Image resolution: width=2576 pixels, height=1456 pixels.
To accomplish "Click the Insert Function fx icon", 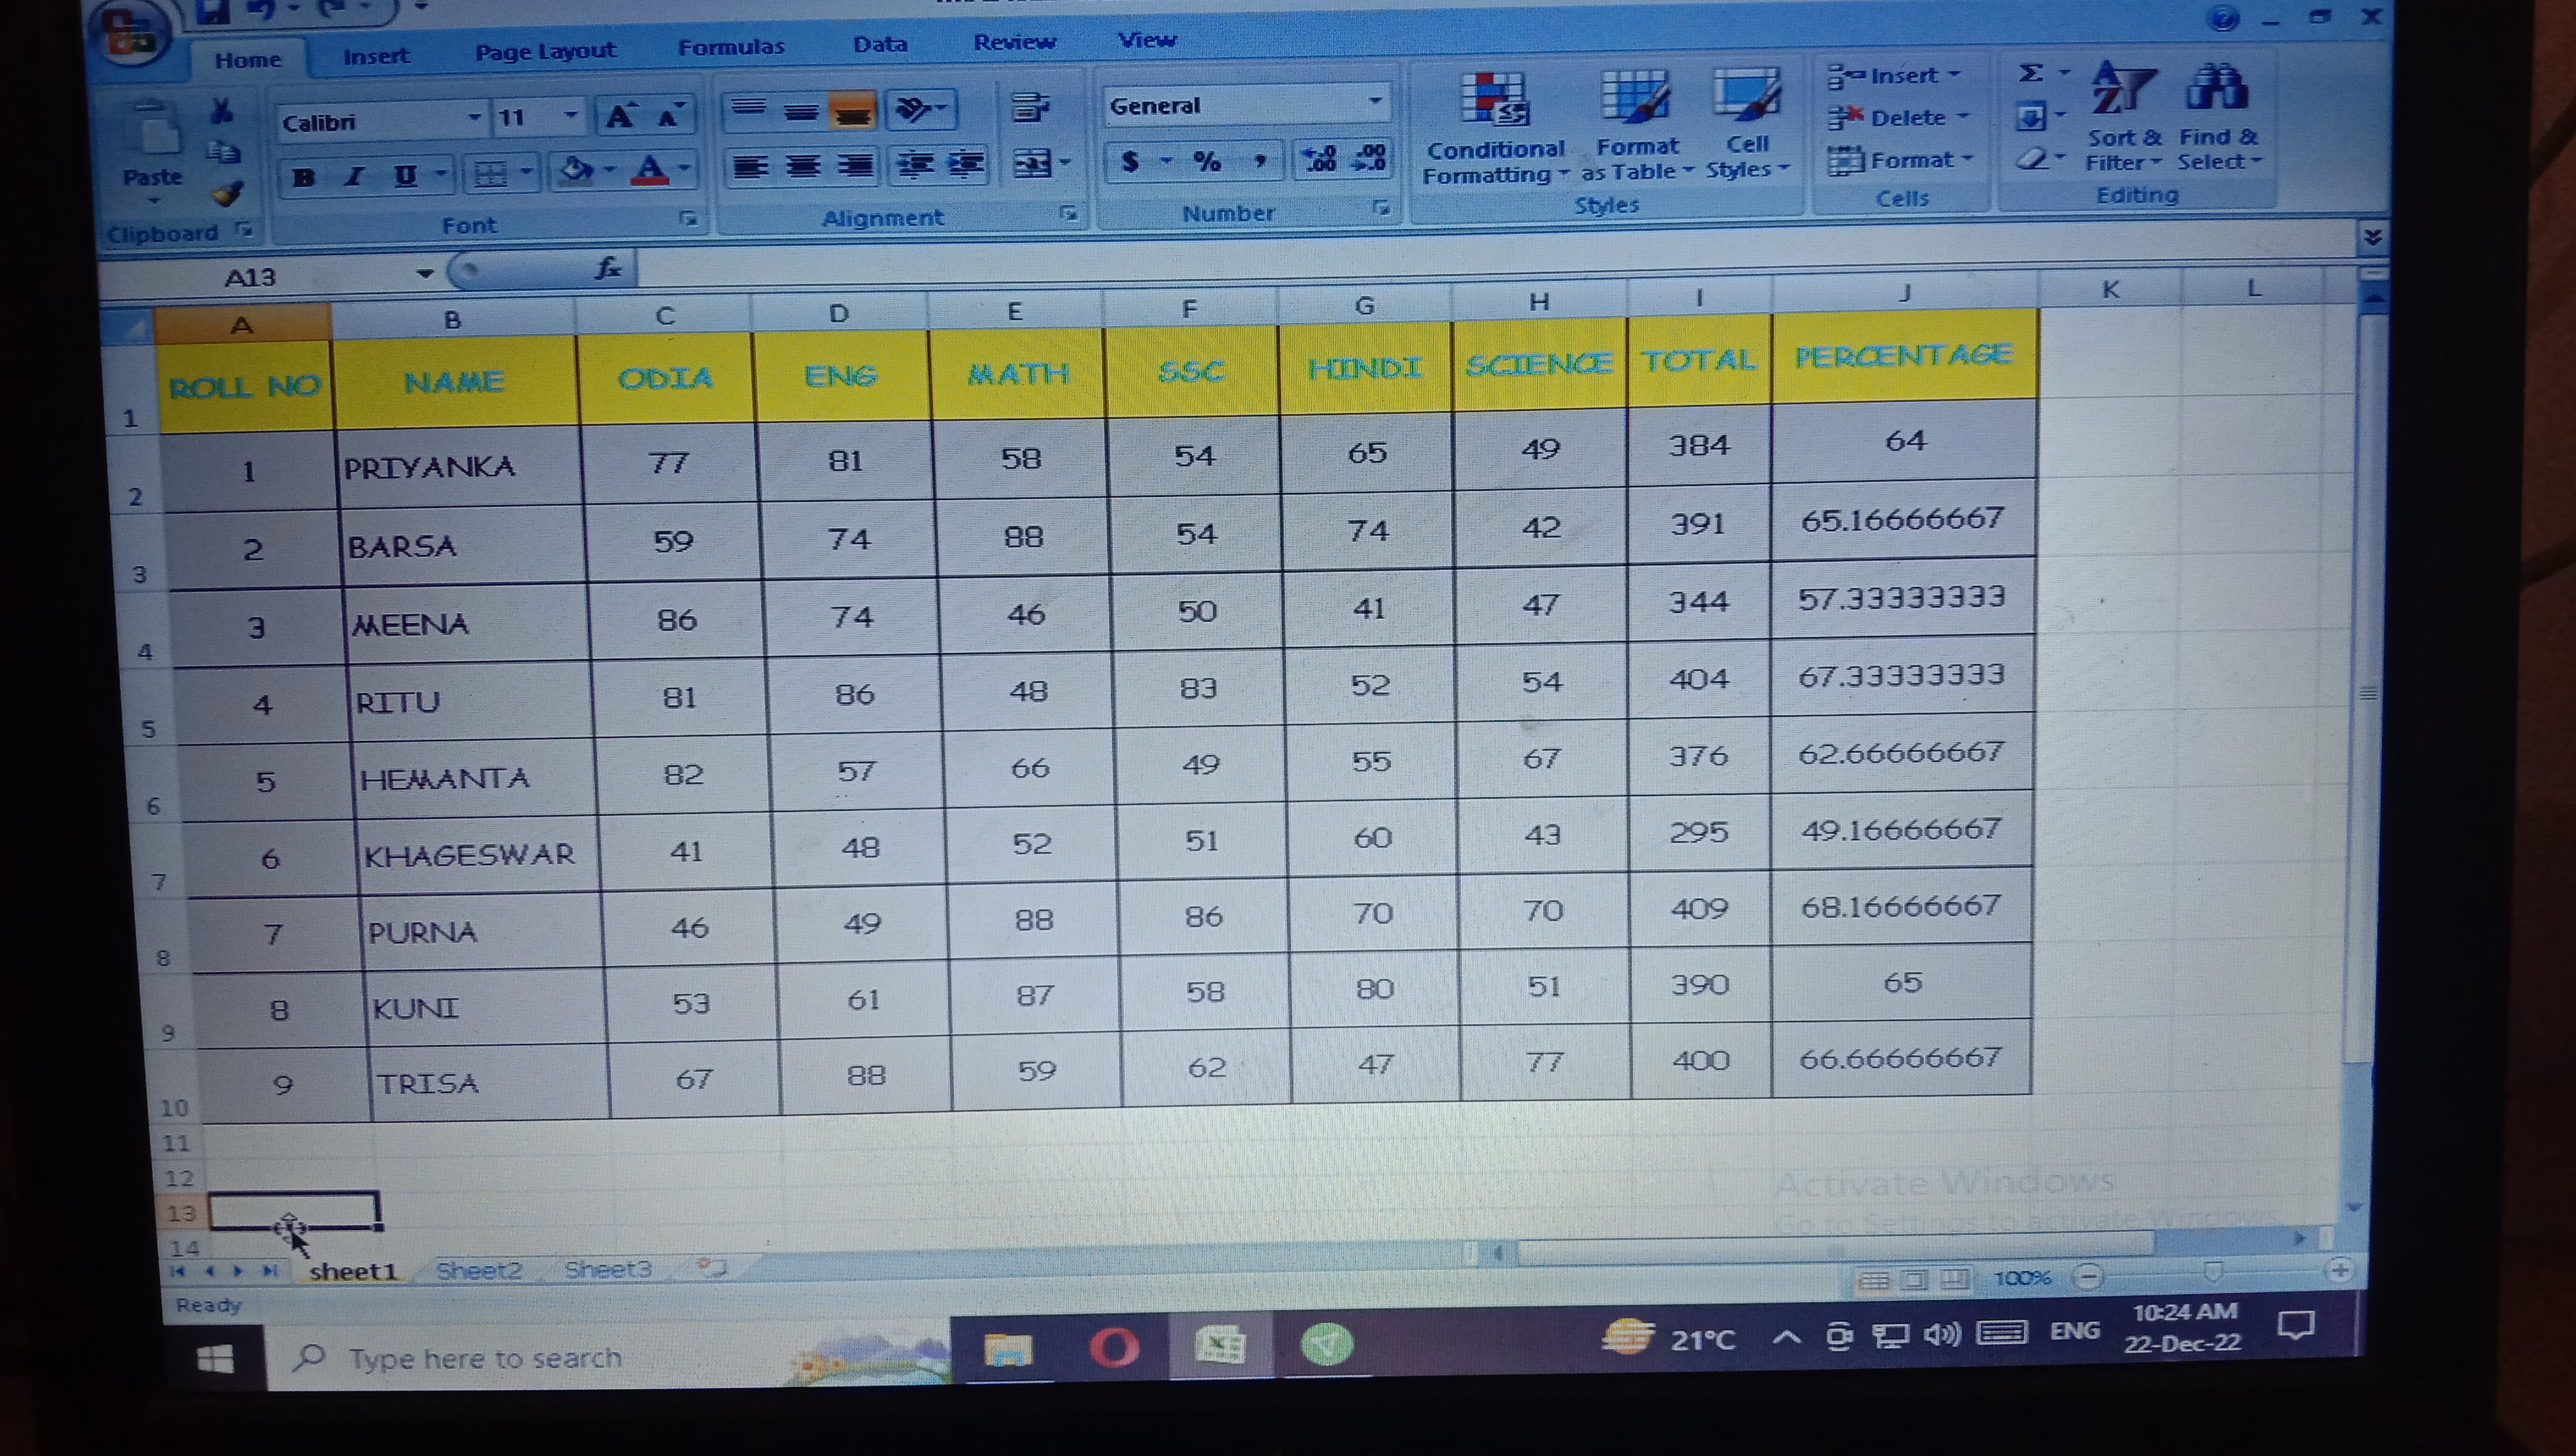I will pos(607,268).
